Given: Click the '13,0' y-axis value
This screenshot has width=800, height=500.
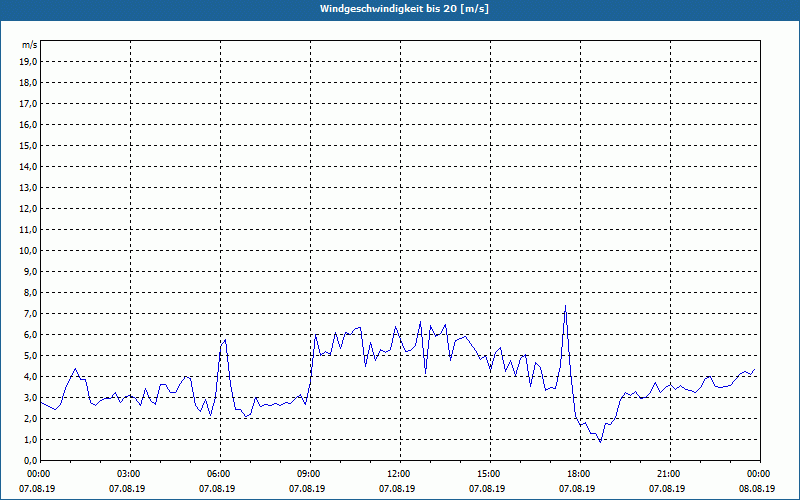Looking at the screenshot, I should pos(28,187).
